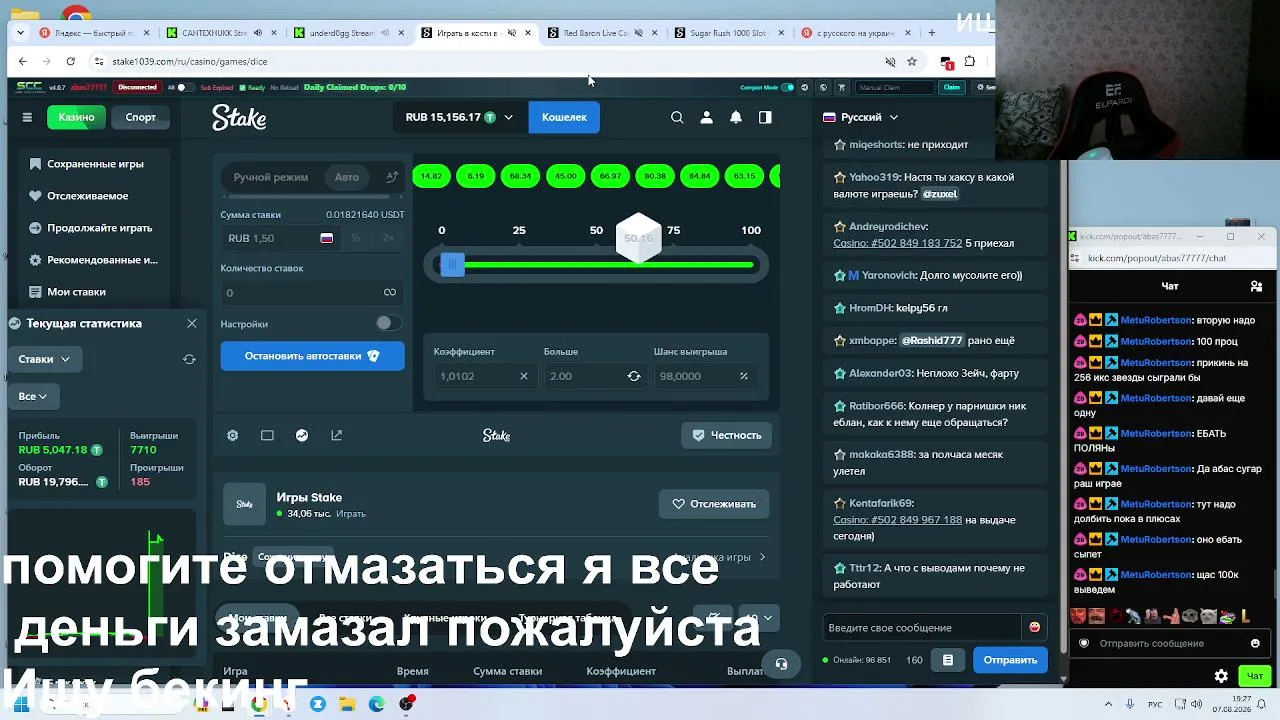Toggle the chat side panel icon

click(765, 117)
